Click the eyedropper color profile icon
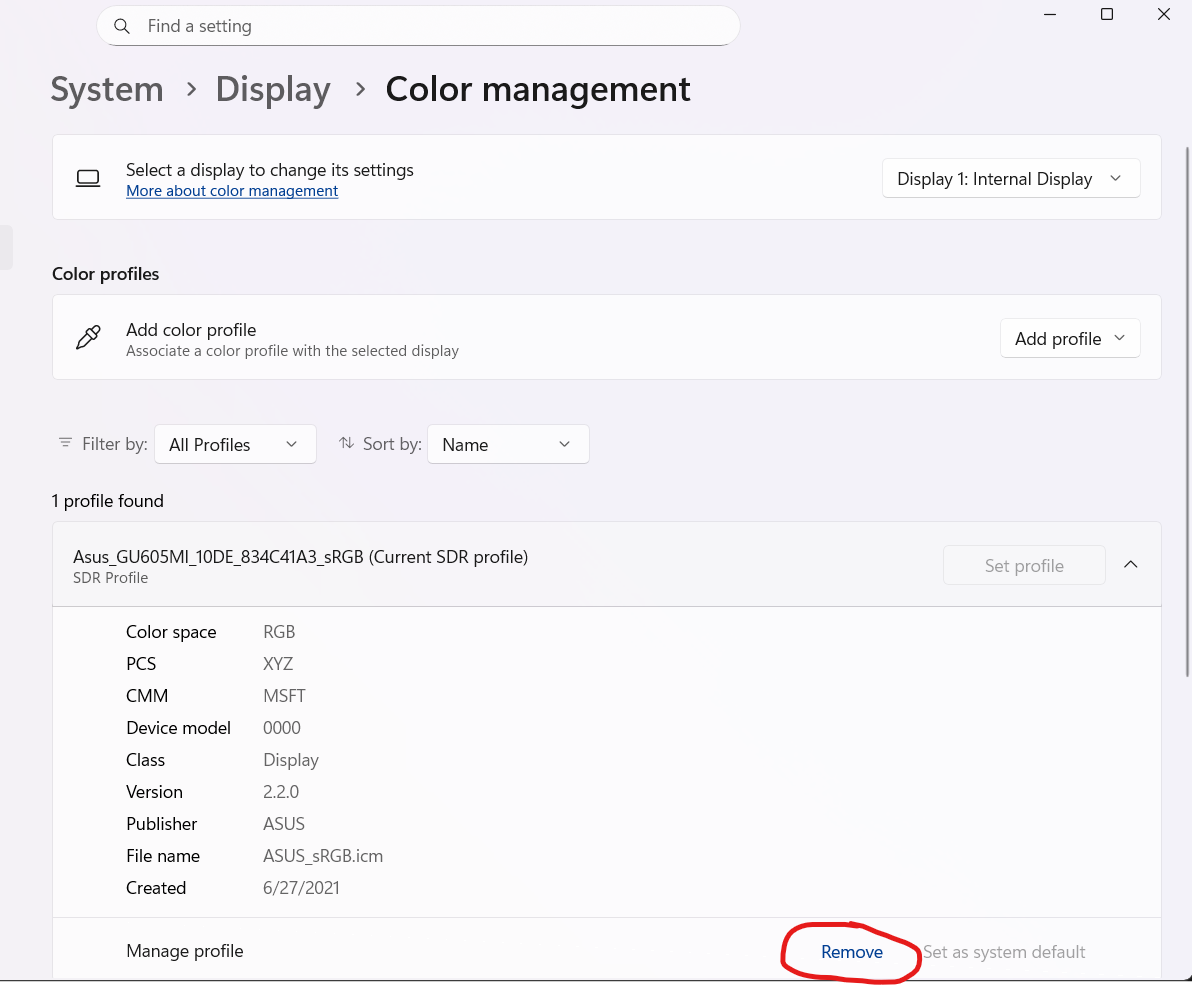The image size is (1192, 986). [x=88, y=338]
